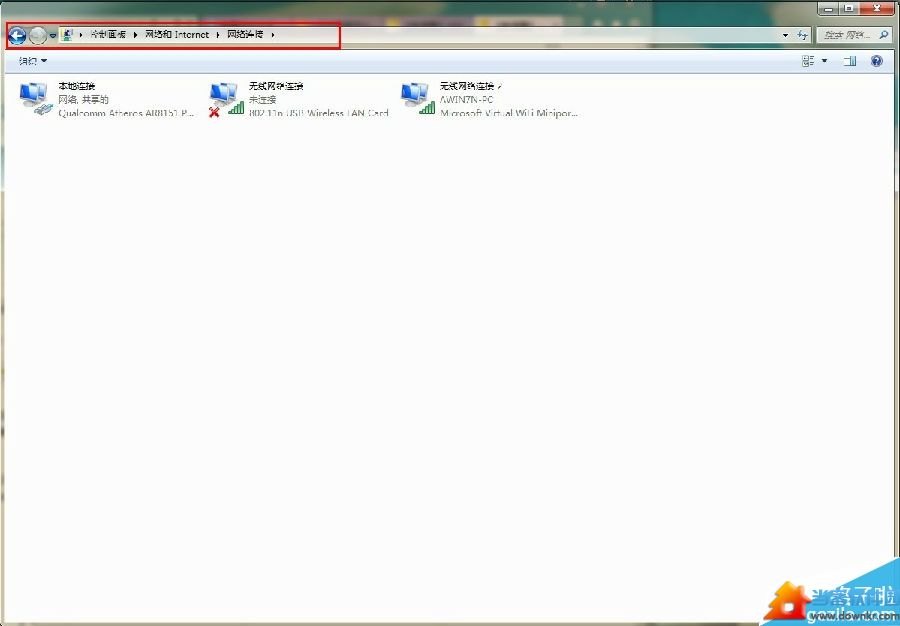Expand the arrow after 网络连接 breadcrumb
900x626 pixels.
coord(273,35)
